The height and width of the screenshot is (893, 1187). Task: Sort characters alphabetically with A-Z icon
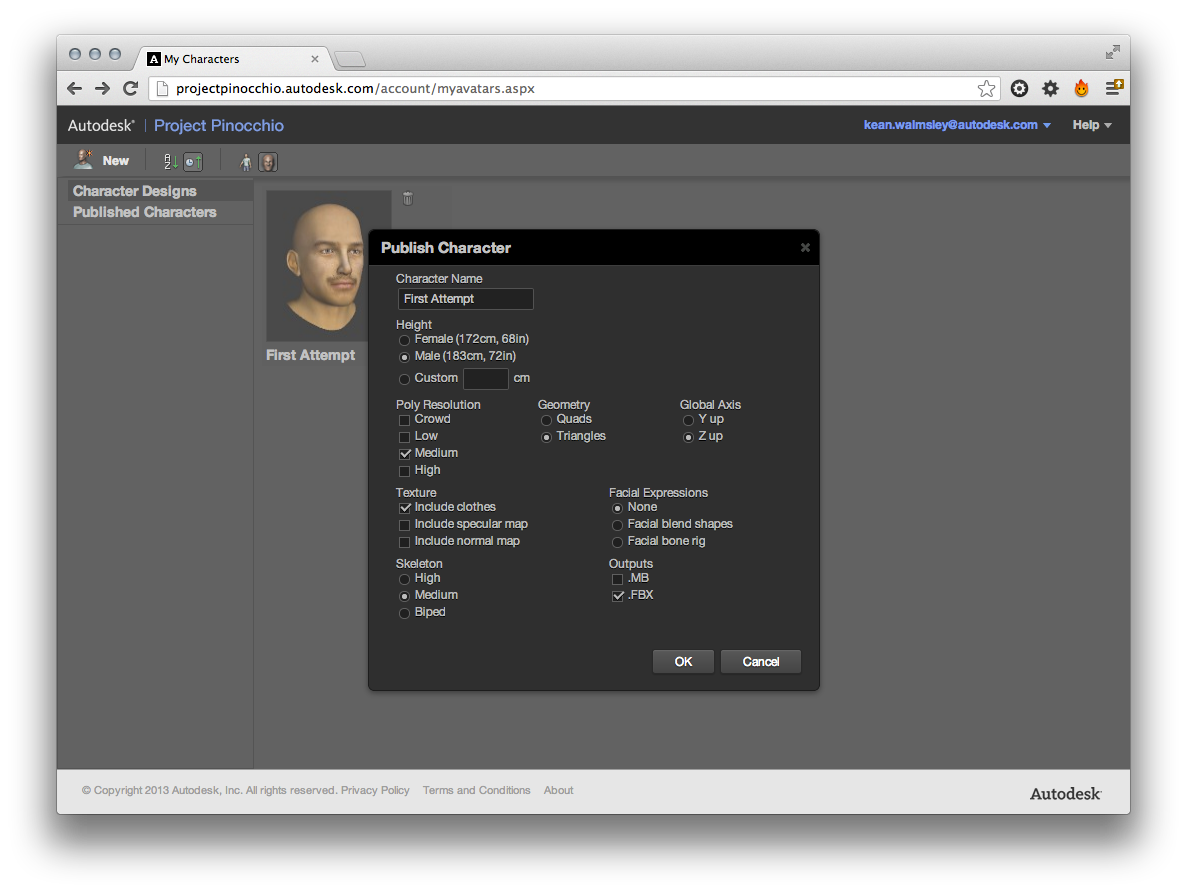click(170, 161)
